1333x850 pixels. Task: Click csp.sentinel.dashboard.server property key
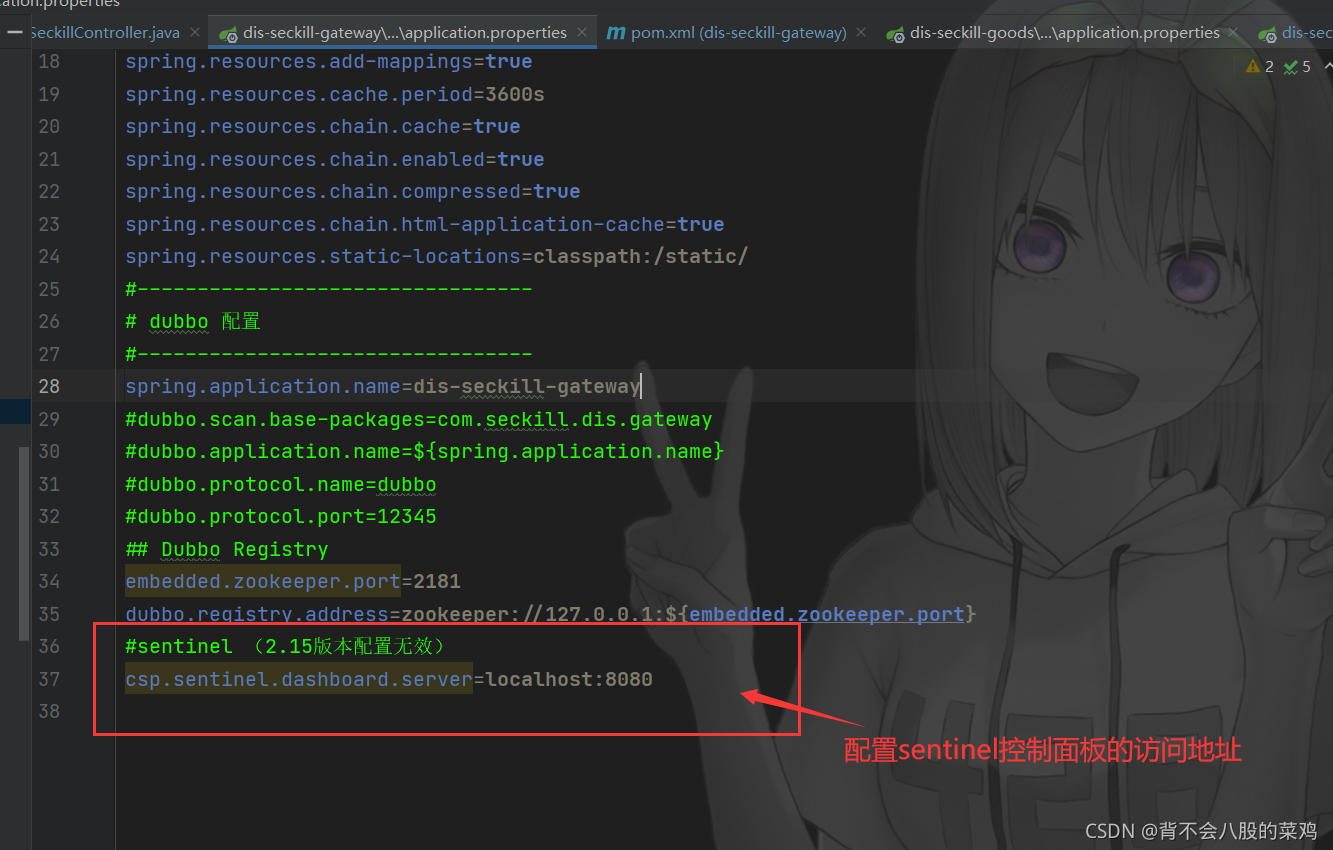click(x=299, y=679)
